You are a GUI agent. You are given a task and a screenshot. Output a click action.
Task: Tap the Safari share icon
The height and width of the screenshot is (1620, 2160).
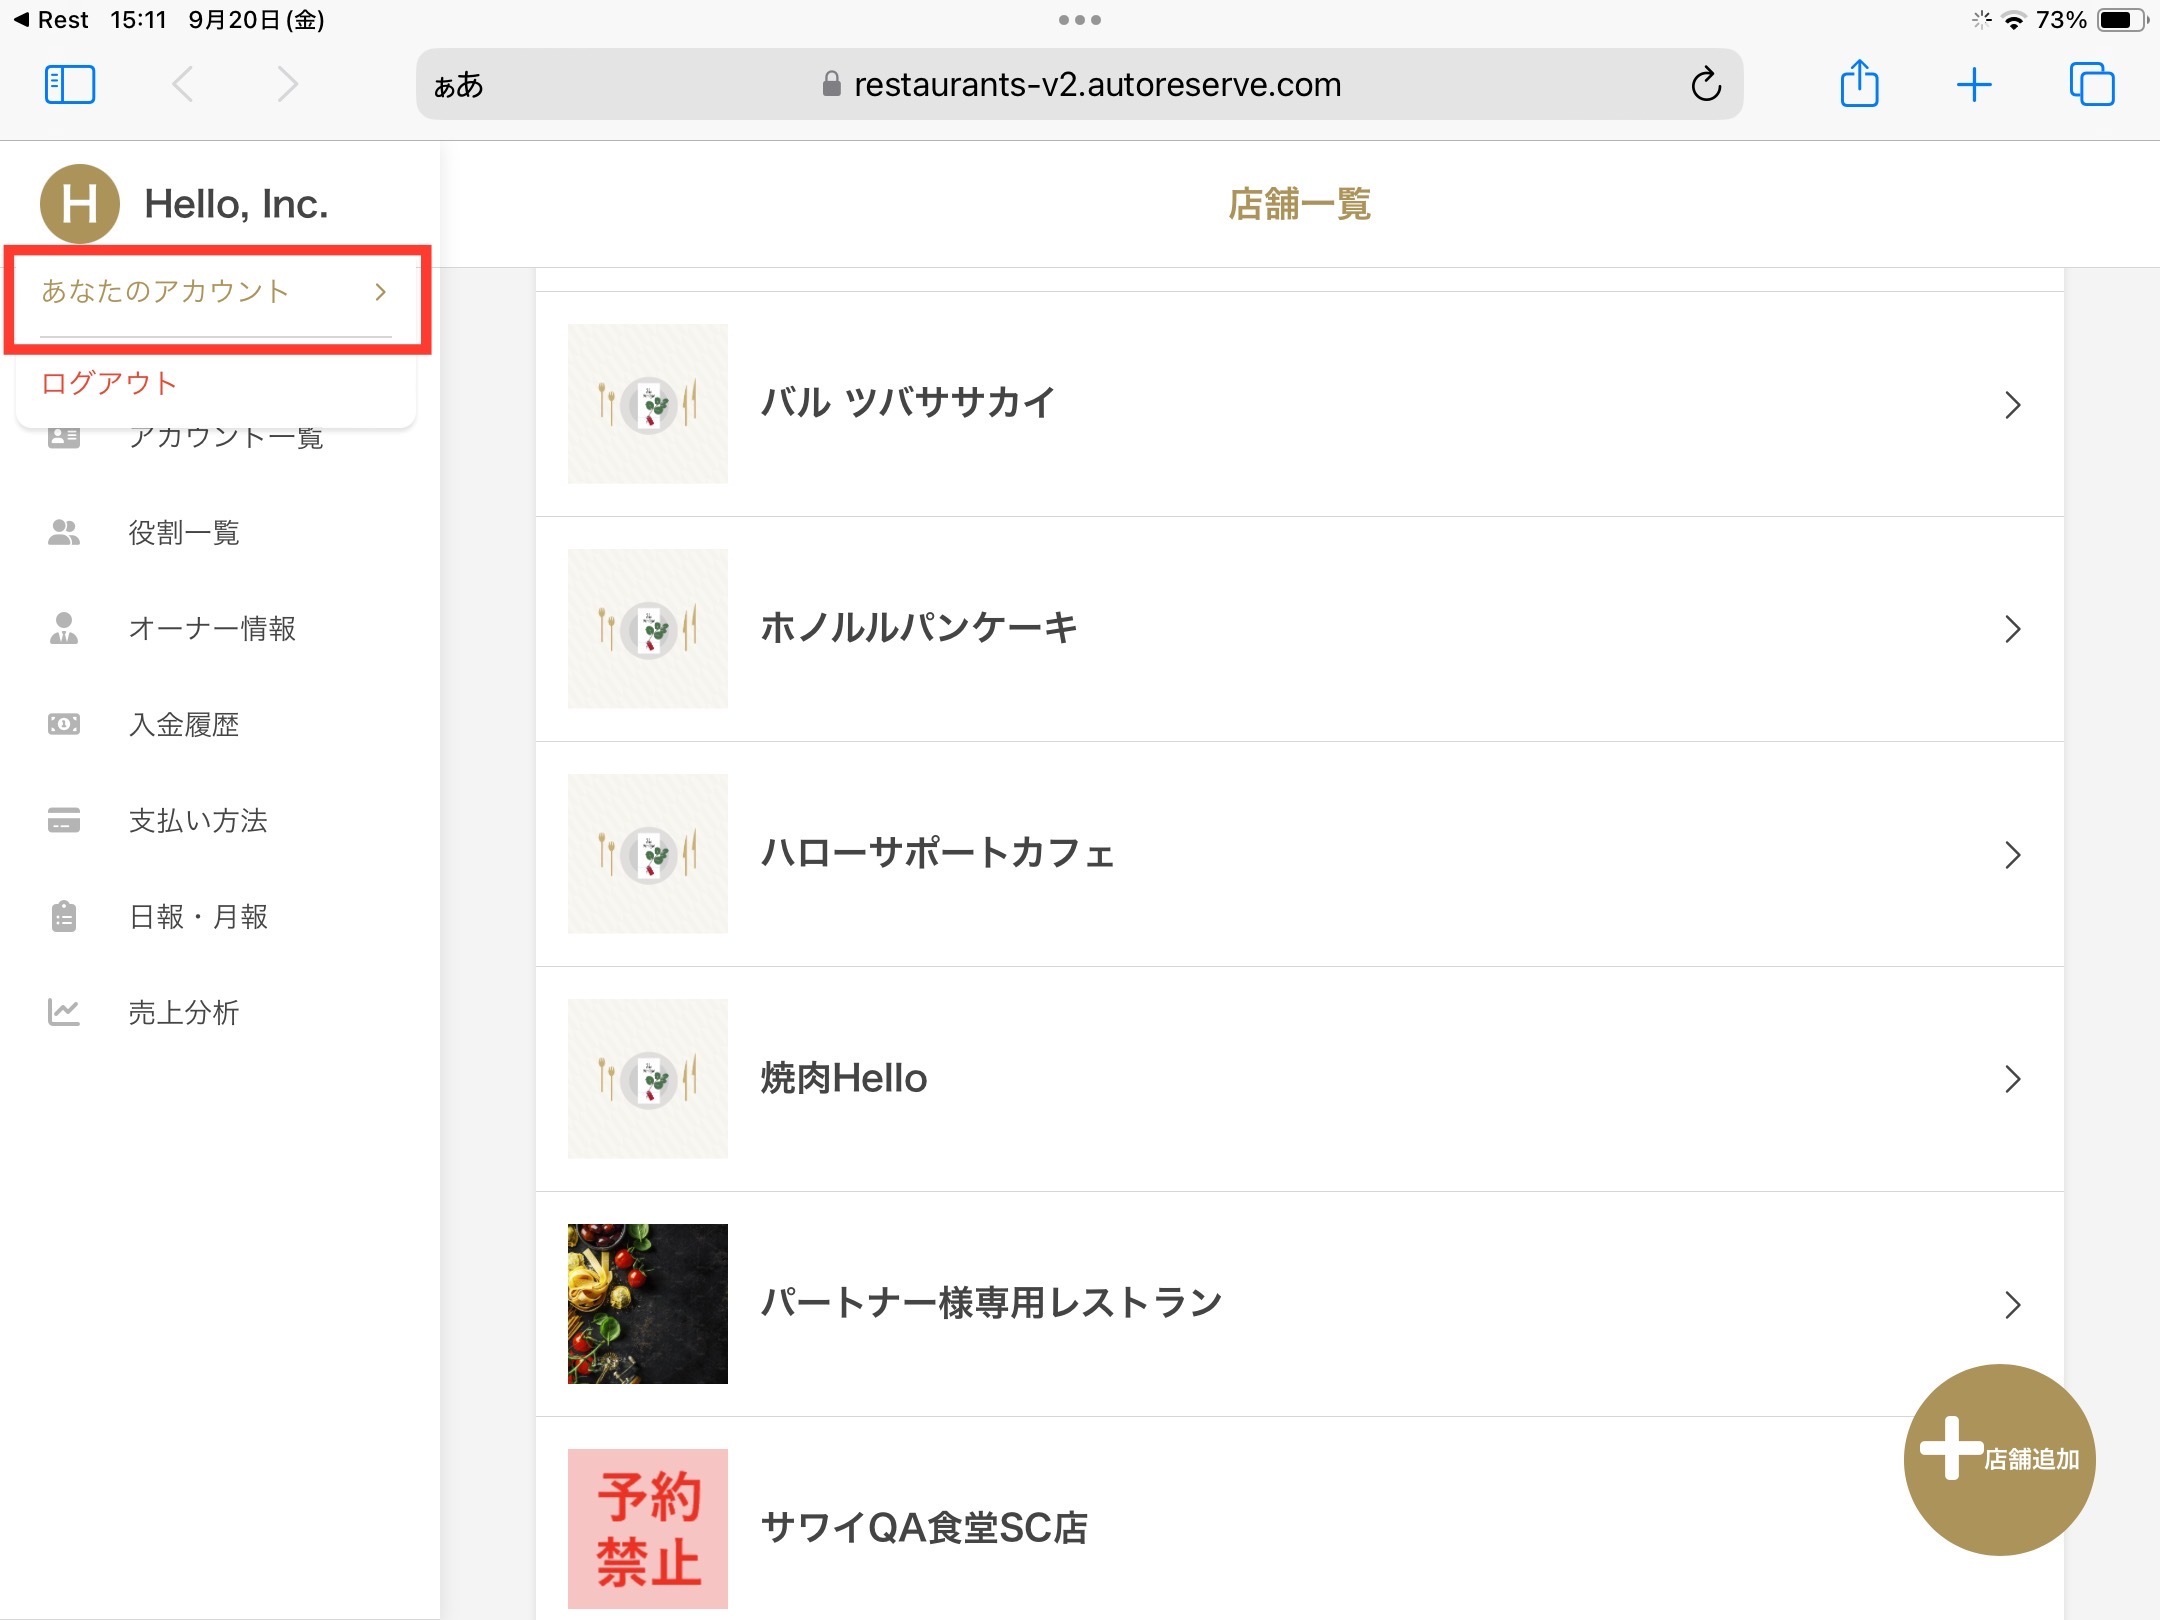1859,84
